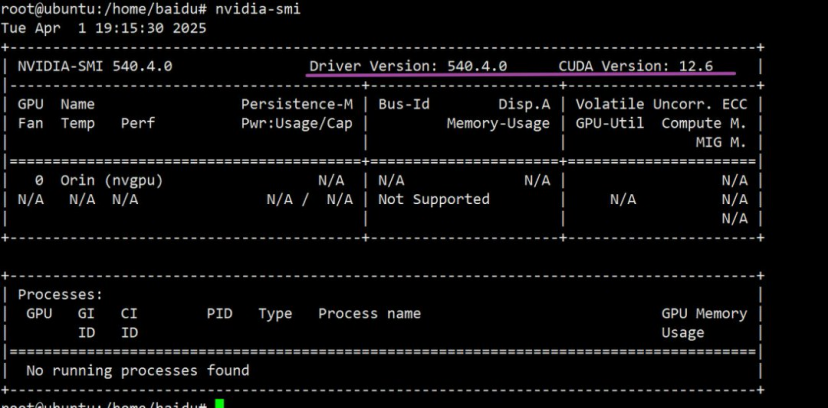This screenshot has width=828, height=408.
Task: Select the NVIDIA-SMI 540.4.0 text
Action: pos(95,67)
